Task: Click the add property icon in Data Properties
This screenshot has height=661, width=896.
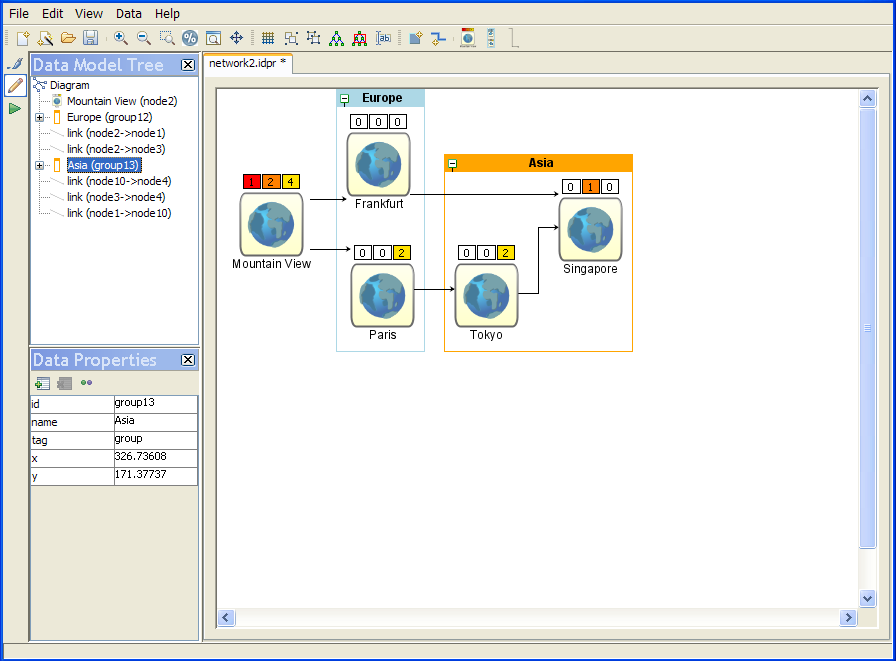Action: pyautogui.click(x=42, y=383)
